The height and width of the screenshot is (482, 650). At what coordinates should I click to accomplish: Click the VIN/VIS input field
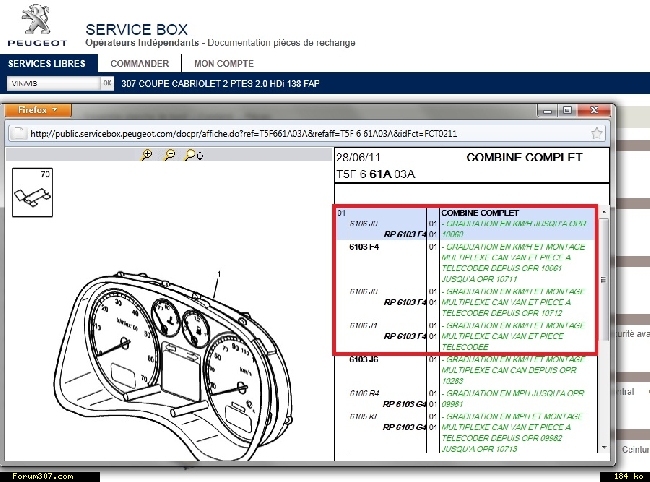pos(54,83)
